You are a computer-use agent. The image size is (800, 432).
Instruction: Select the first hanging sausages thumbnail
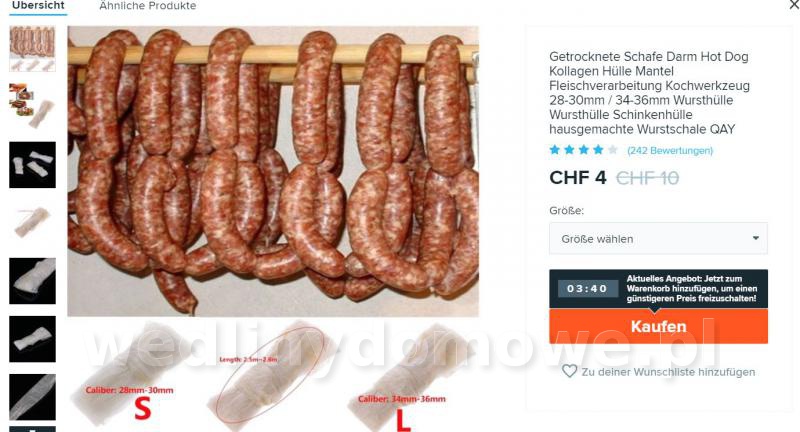33,48
